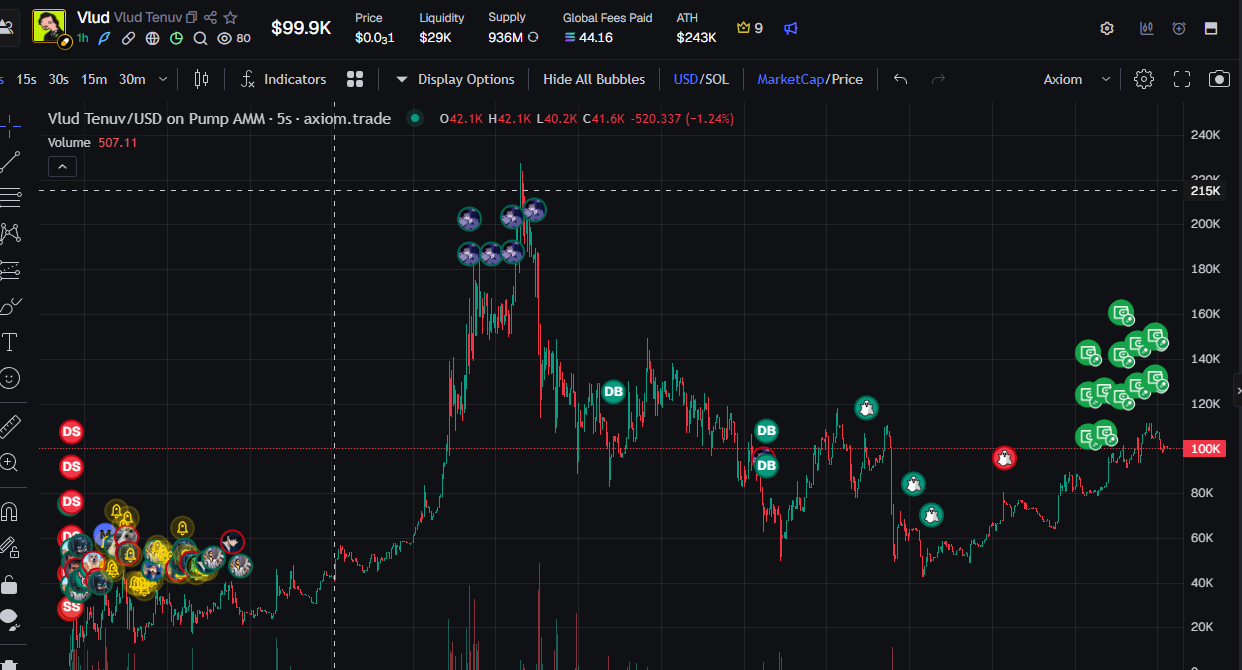
Task: Switch the currency to USD
Action: (685, 79)
